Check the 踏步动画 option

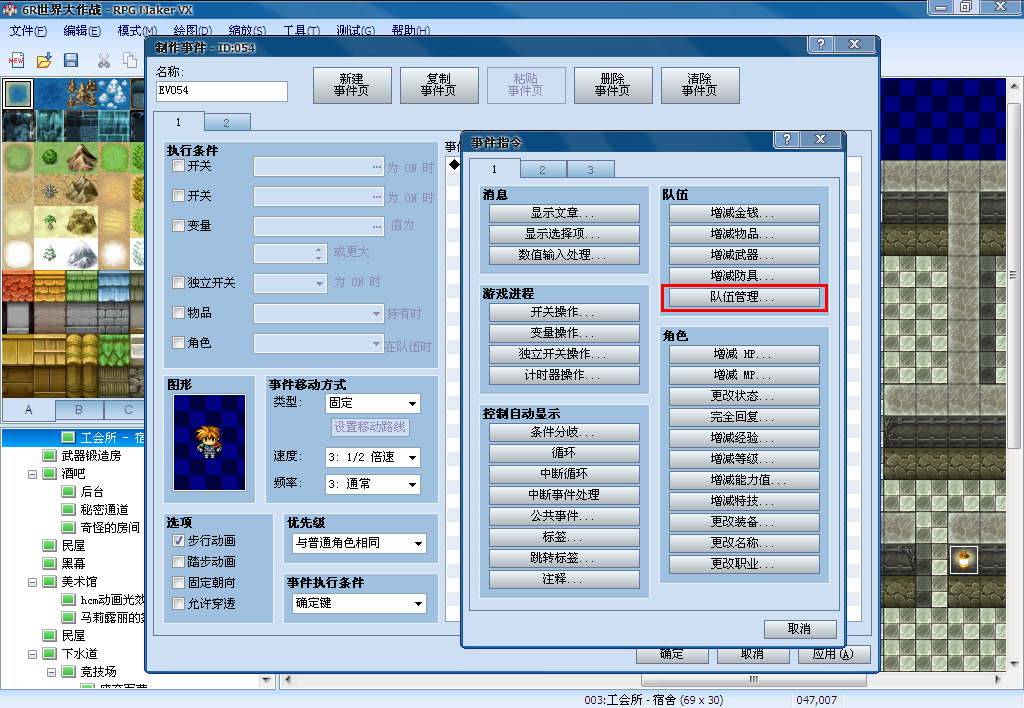(x=178, y=562)
